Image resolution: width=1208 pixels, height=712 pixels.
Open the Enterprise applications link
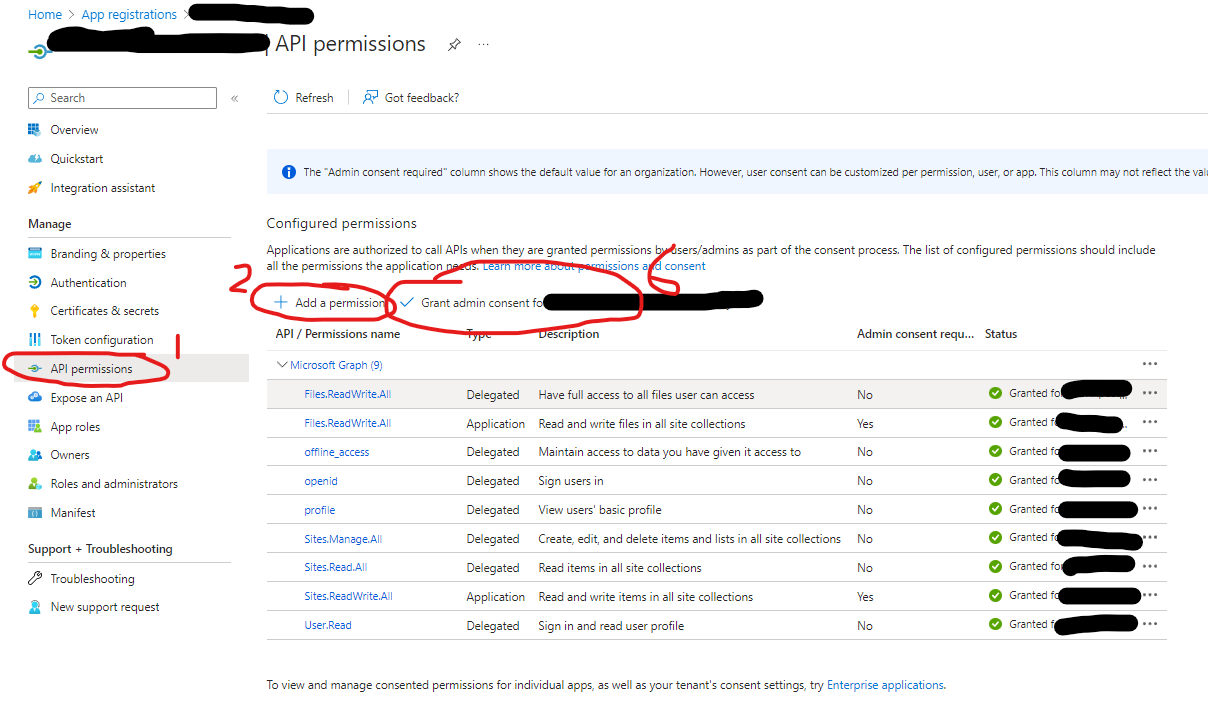(x=884, y=685)
